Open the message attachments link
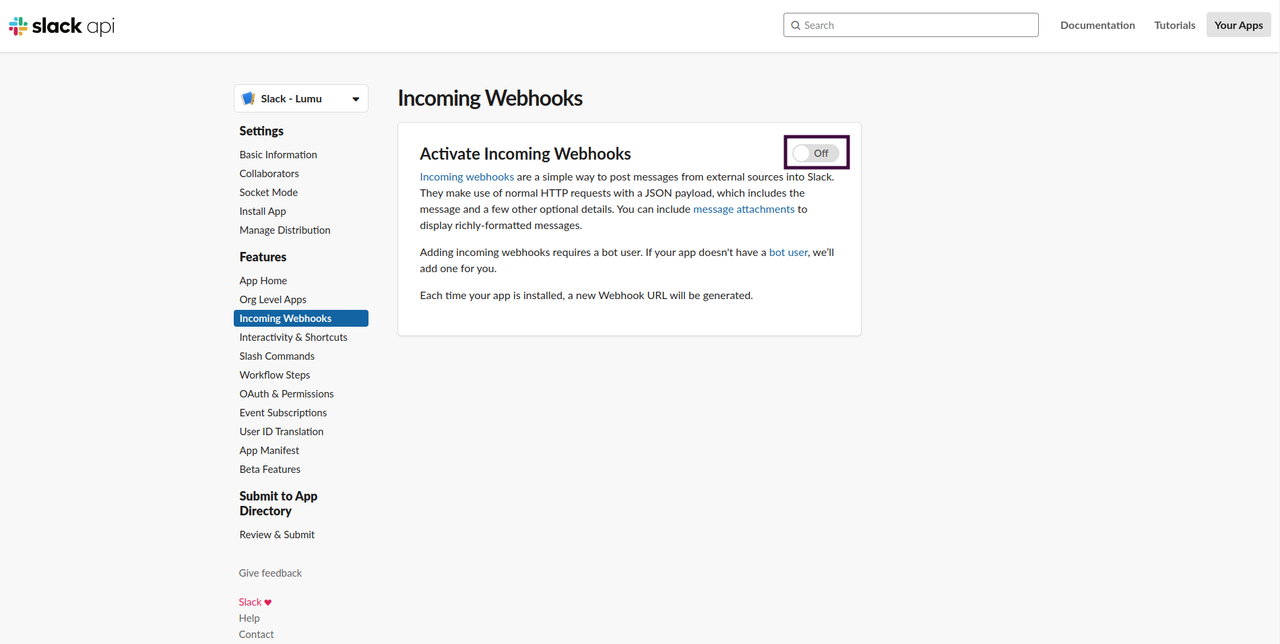Viewport: 1280px width, 644px height. click(743, 209)
